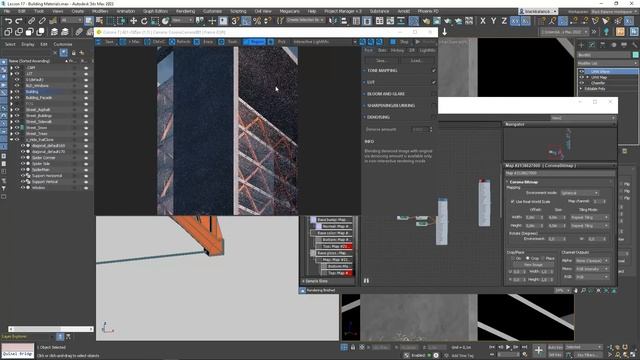The width and height of the screenshot is (640, 360).
Task: Open the Material Editor icon
Action: (x=413, y=21)
